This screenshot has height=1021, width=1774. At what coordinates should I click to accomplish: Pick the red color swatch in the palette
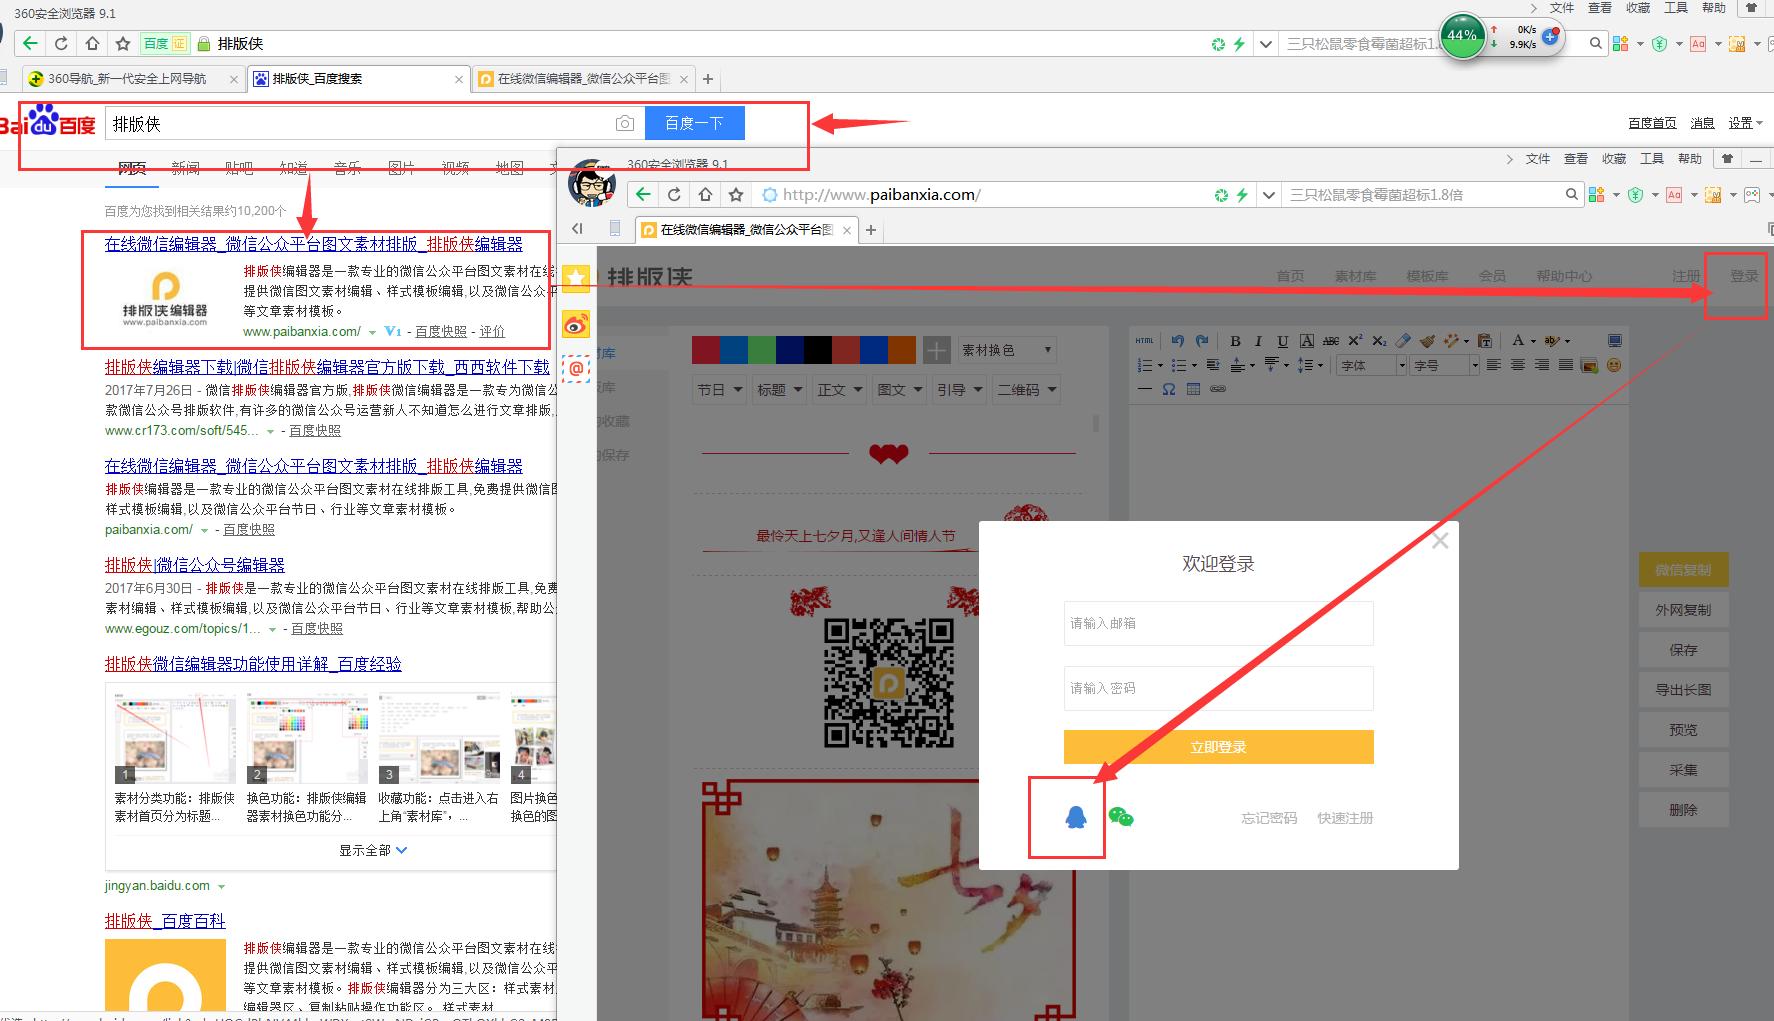706,350
